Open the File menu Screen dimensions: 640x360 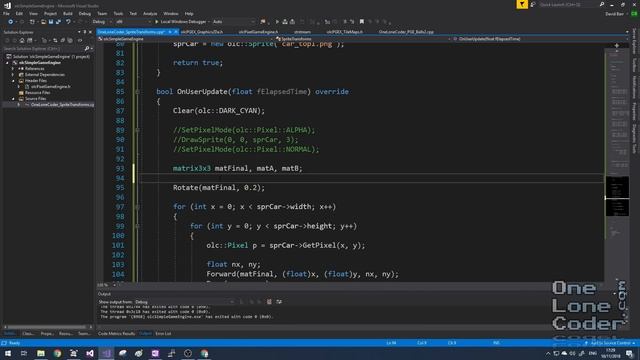(6, 13)
